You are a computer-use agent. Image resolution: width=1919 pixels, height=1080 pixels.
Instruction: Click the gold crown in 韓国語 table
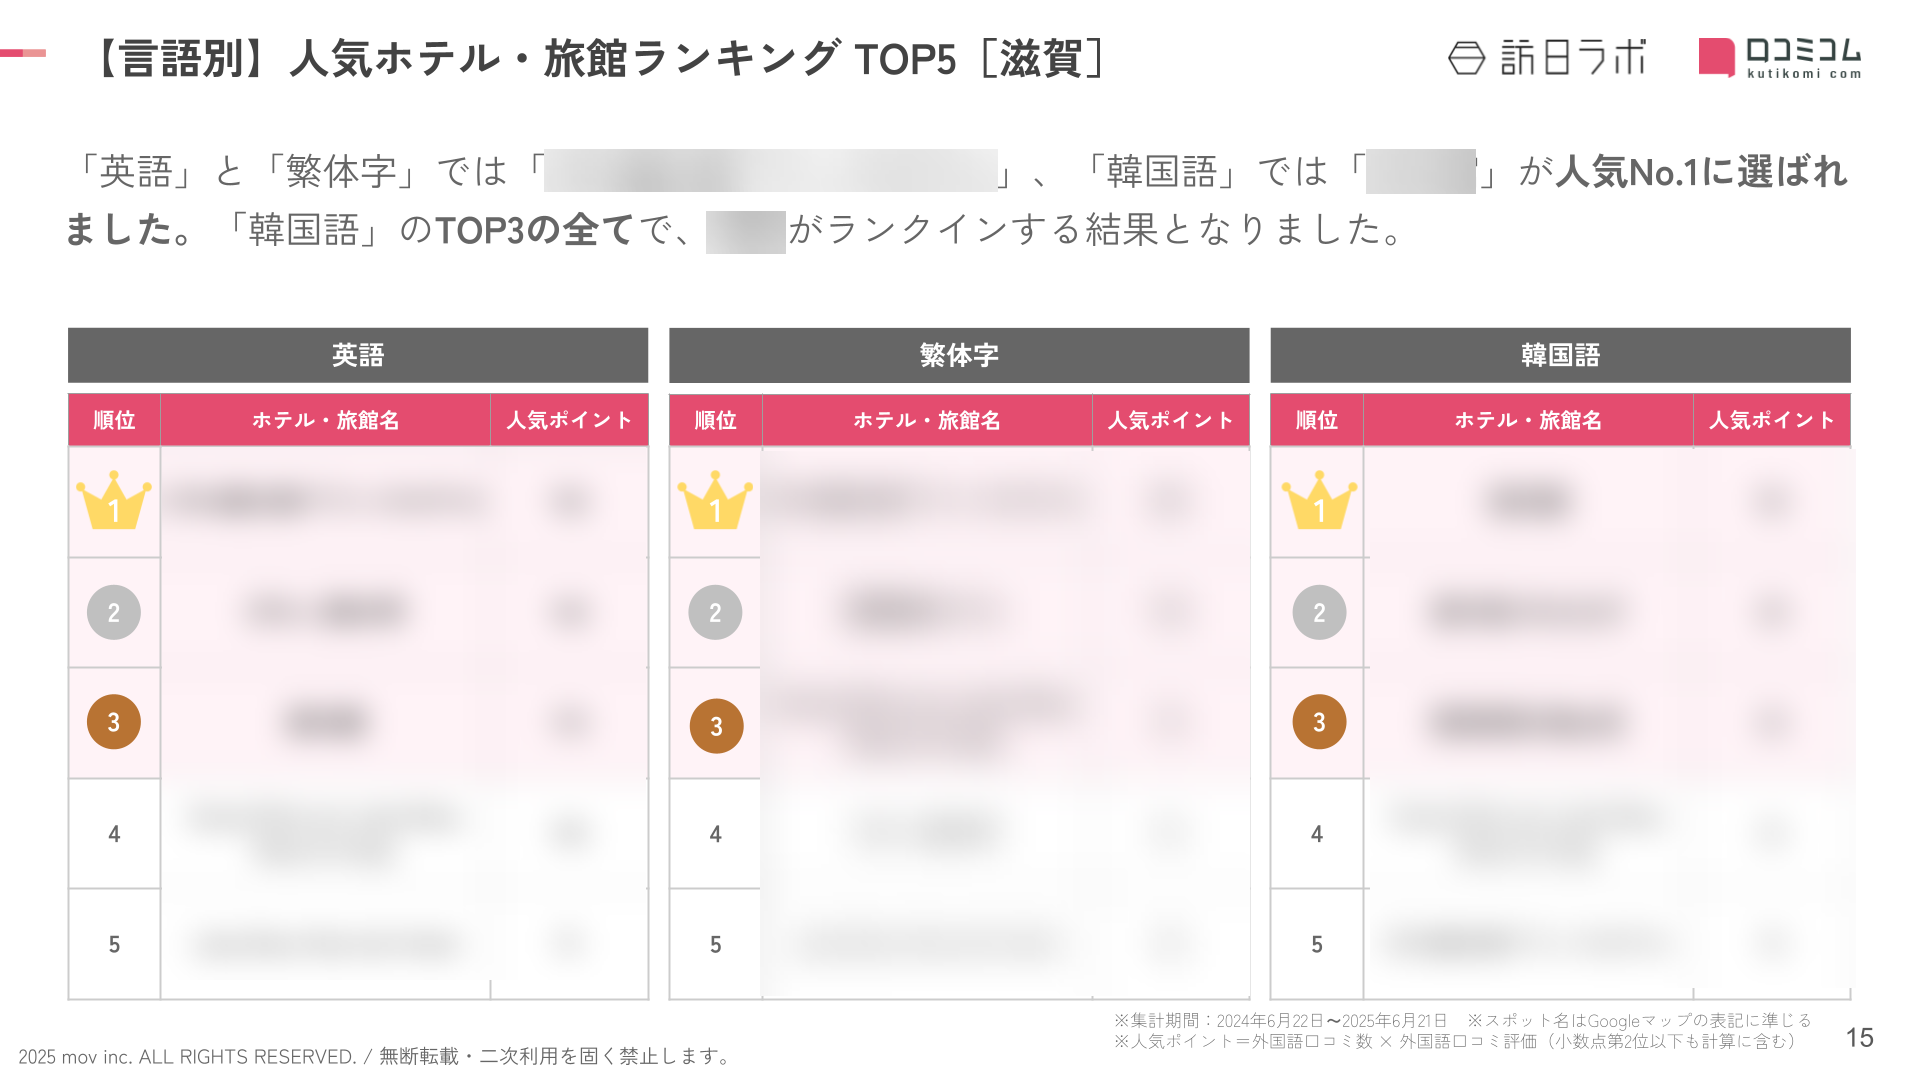coord(1319,500)
